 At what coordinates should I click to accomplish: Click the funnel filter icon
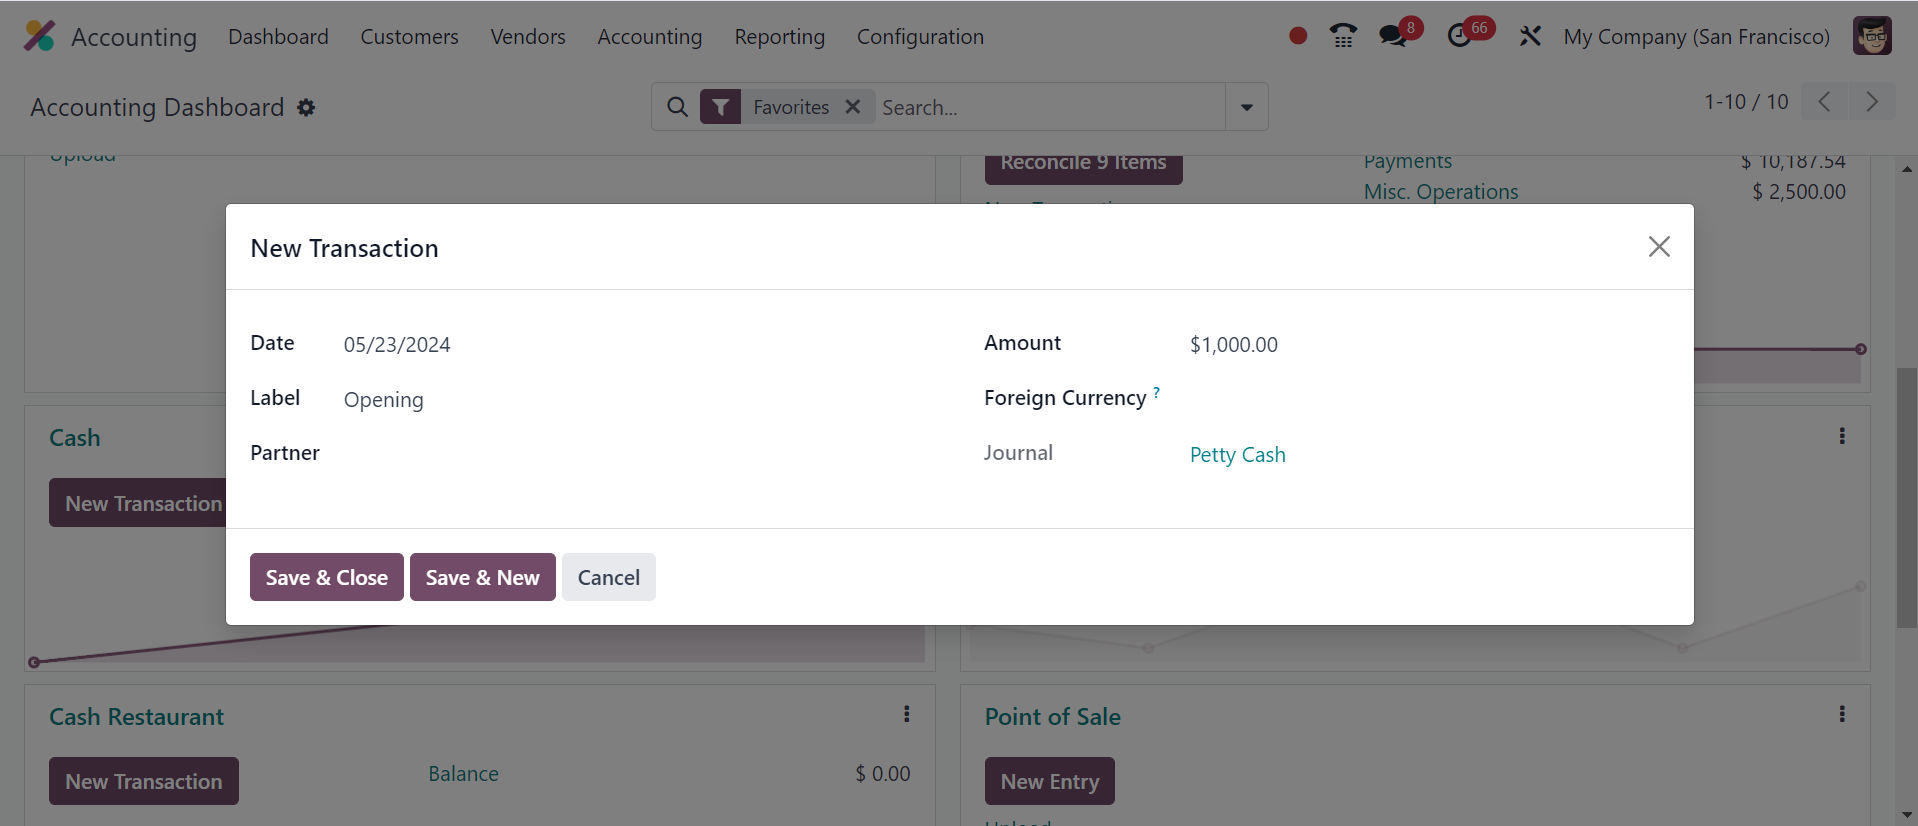[720, 107]
